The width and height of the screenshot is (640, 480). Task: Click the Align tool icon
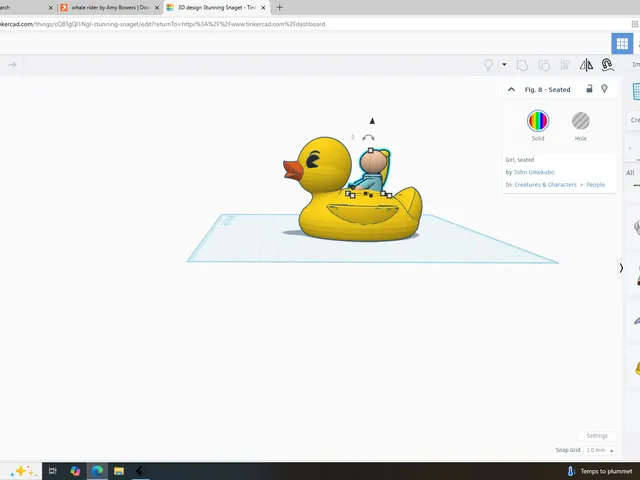(x=565, y=65)
